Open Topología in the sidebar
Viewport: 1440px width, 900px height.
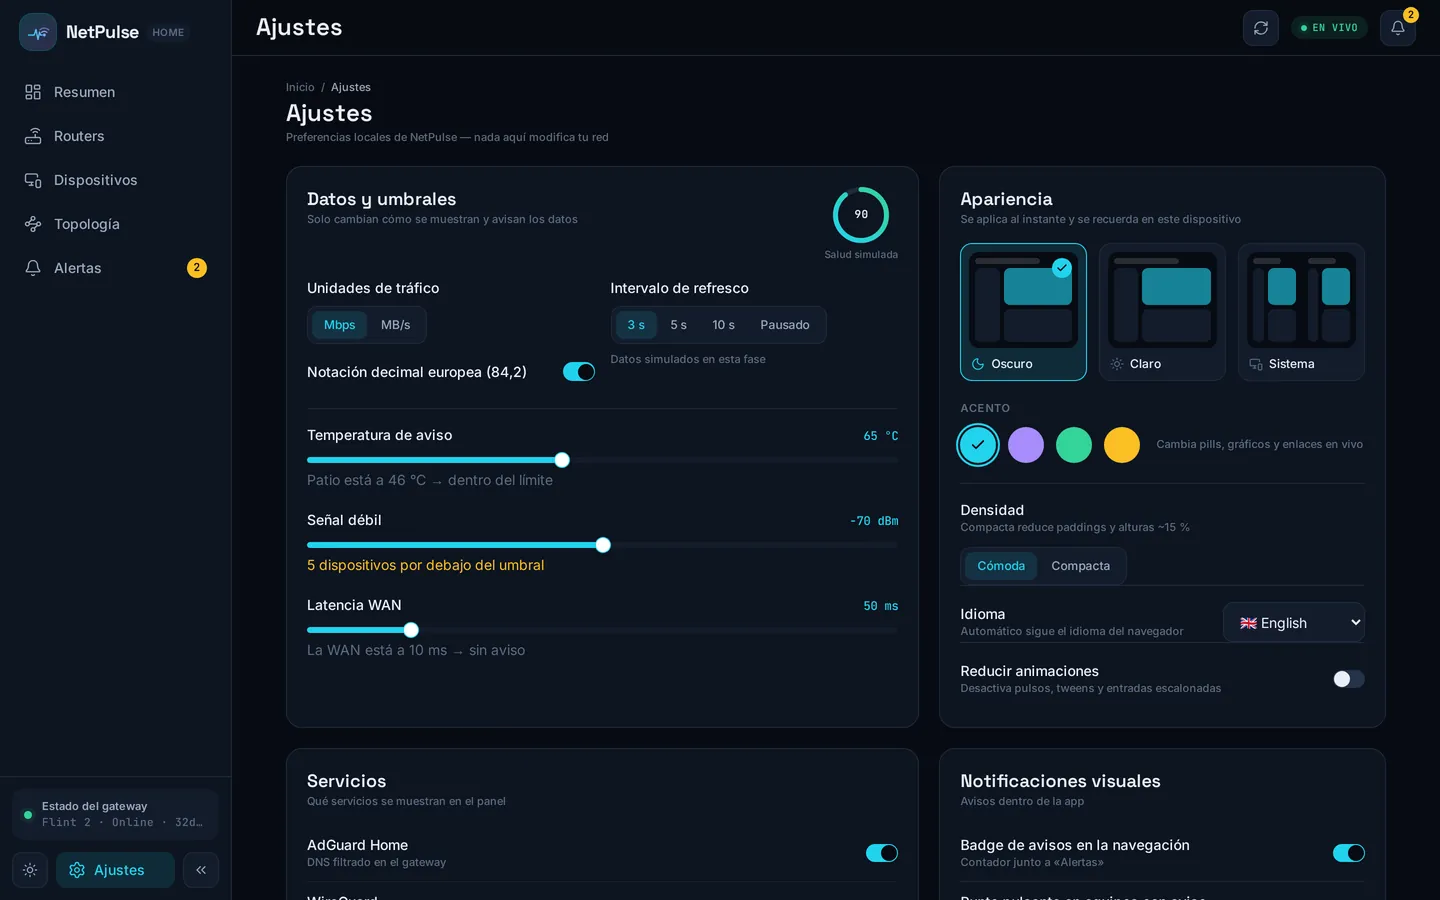coord(115,224)
